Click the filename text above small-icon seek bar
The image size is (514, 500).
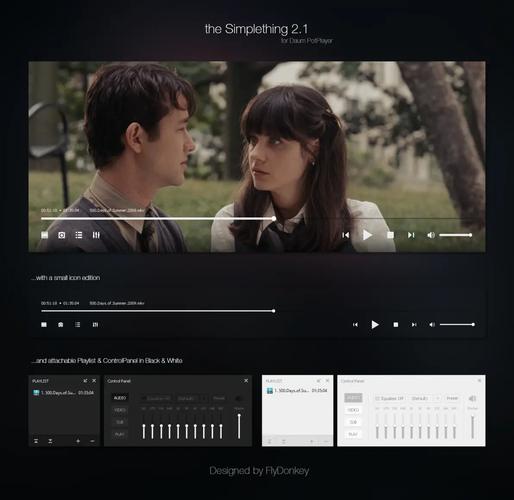pos(117,303)
